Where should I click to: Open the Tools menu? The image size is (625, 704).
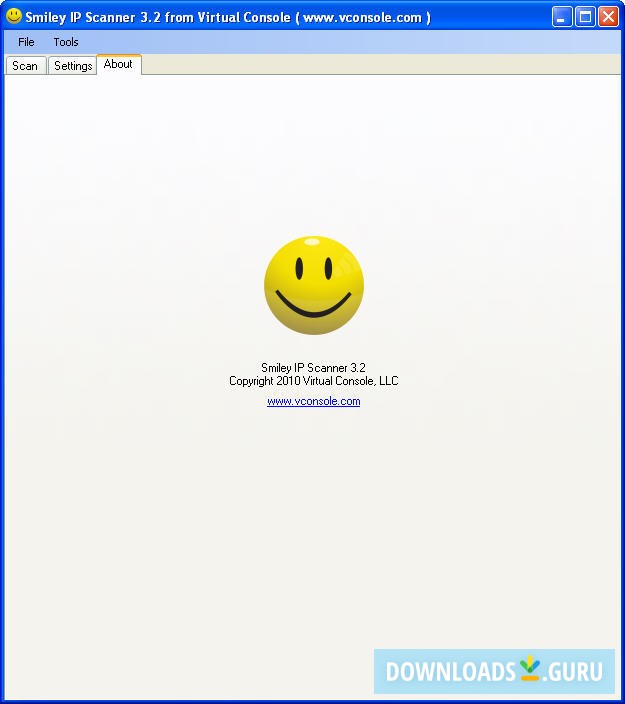(66, 42)
